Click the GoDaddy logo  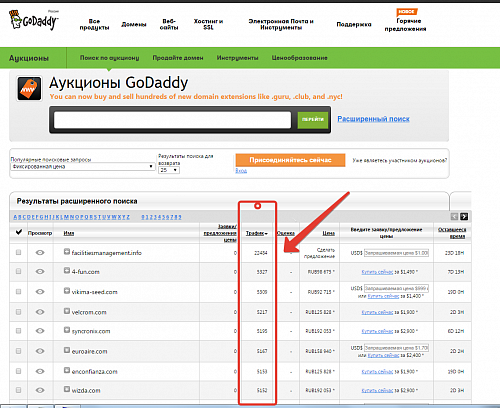[33, 20]
